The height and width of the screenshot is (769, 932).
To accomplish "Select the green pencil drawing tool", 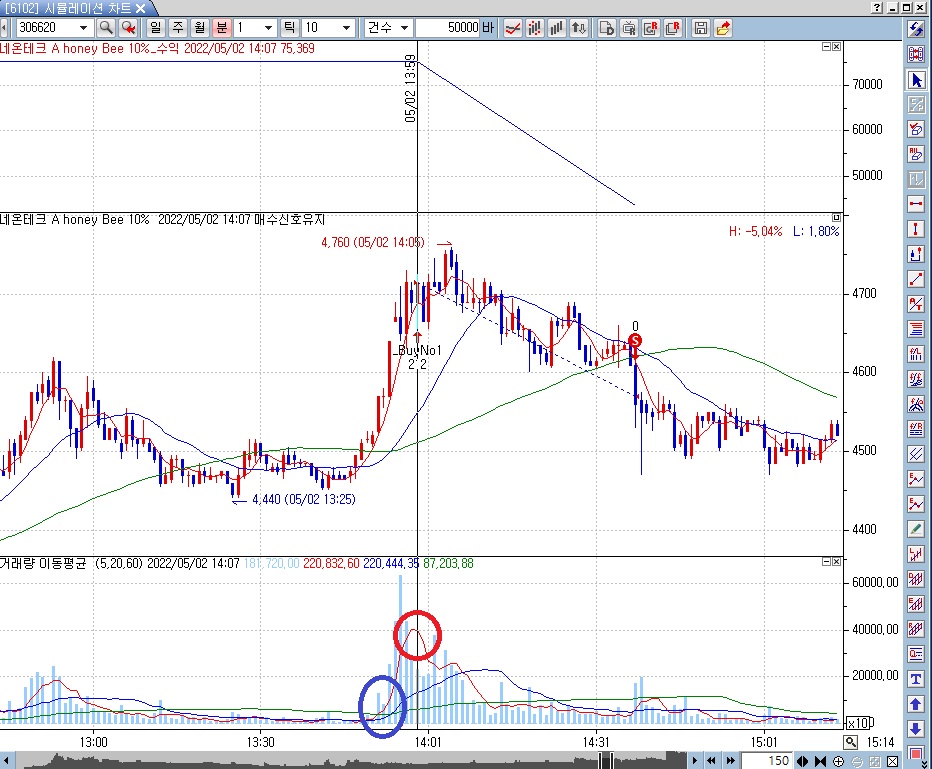I will coord(916,529).
